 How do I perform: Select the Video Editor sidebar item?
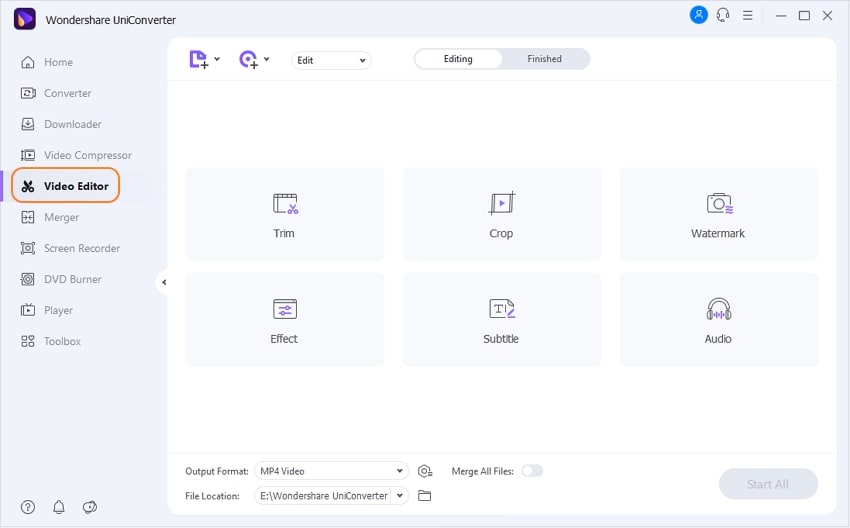point(65,186)
